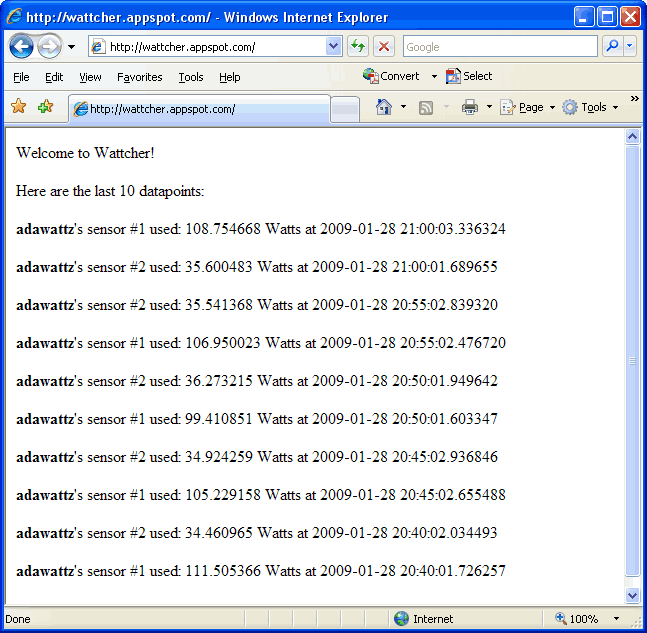Click the green Refresh button
Image resolution: width=647 pixels, height=633 pixels.
[358, 46]
